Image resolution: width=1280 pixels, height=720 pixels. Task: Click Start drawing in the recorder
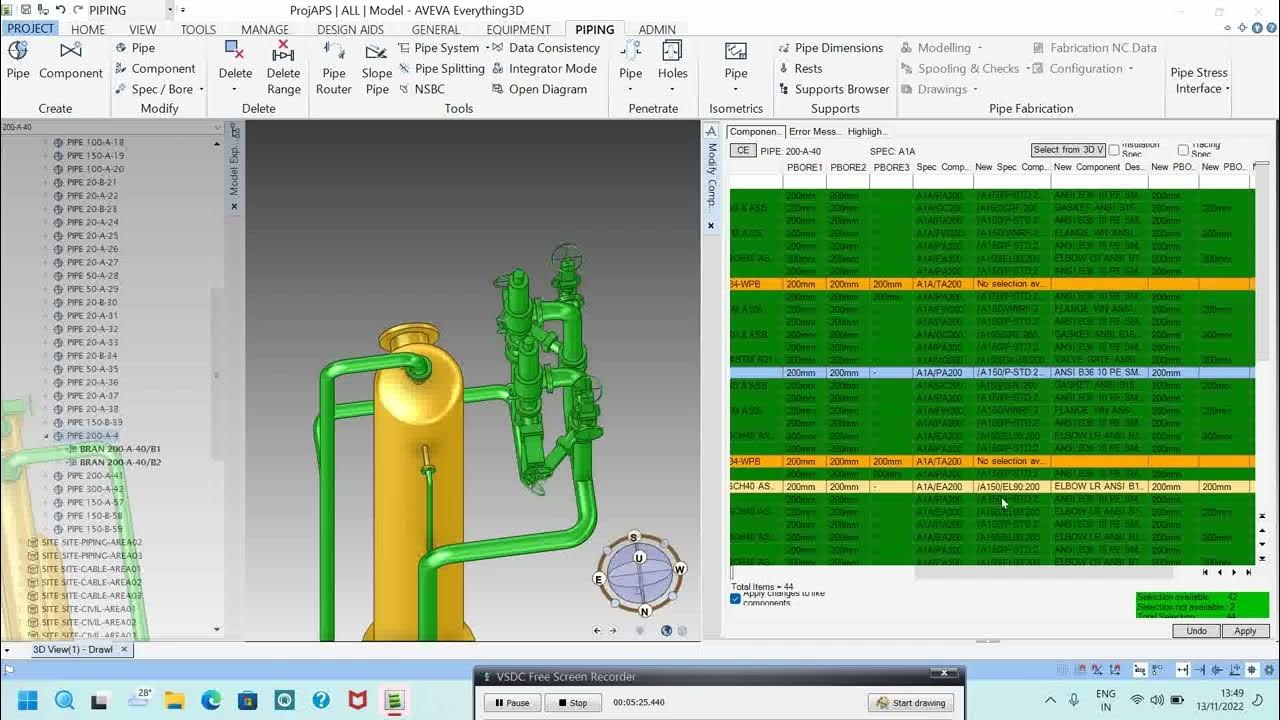(x=910, y=702)
